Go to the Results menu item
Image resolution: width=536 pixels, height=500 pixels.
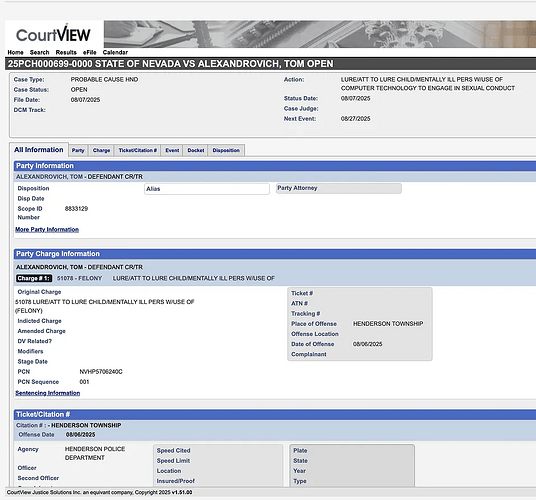[x=66, y=52]
